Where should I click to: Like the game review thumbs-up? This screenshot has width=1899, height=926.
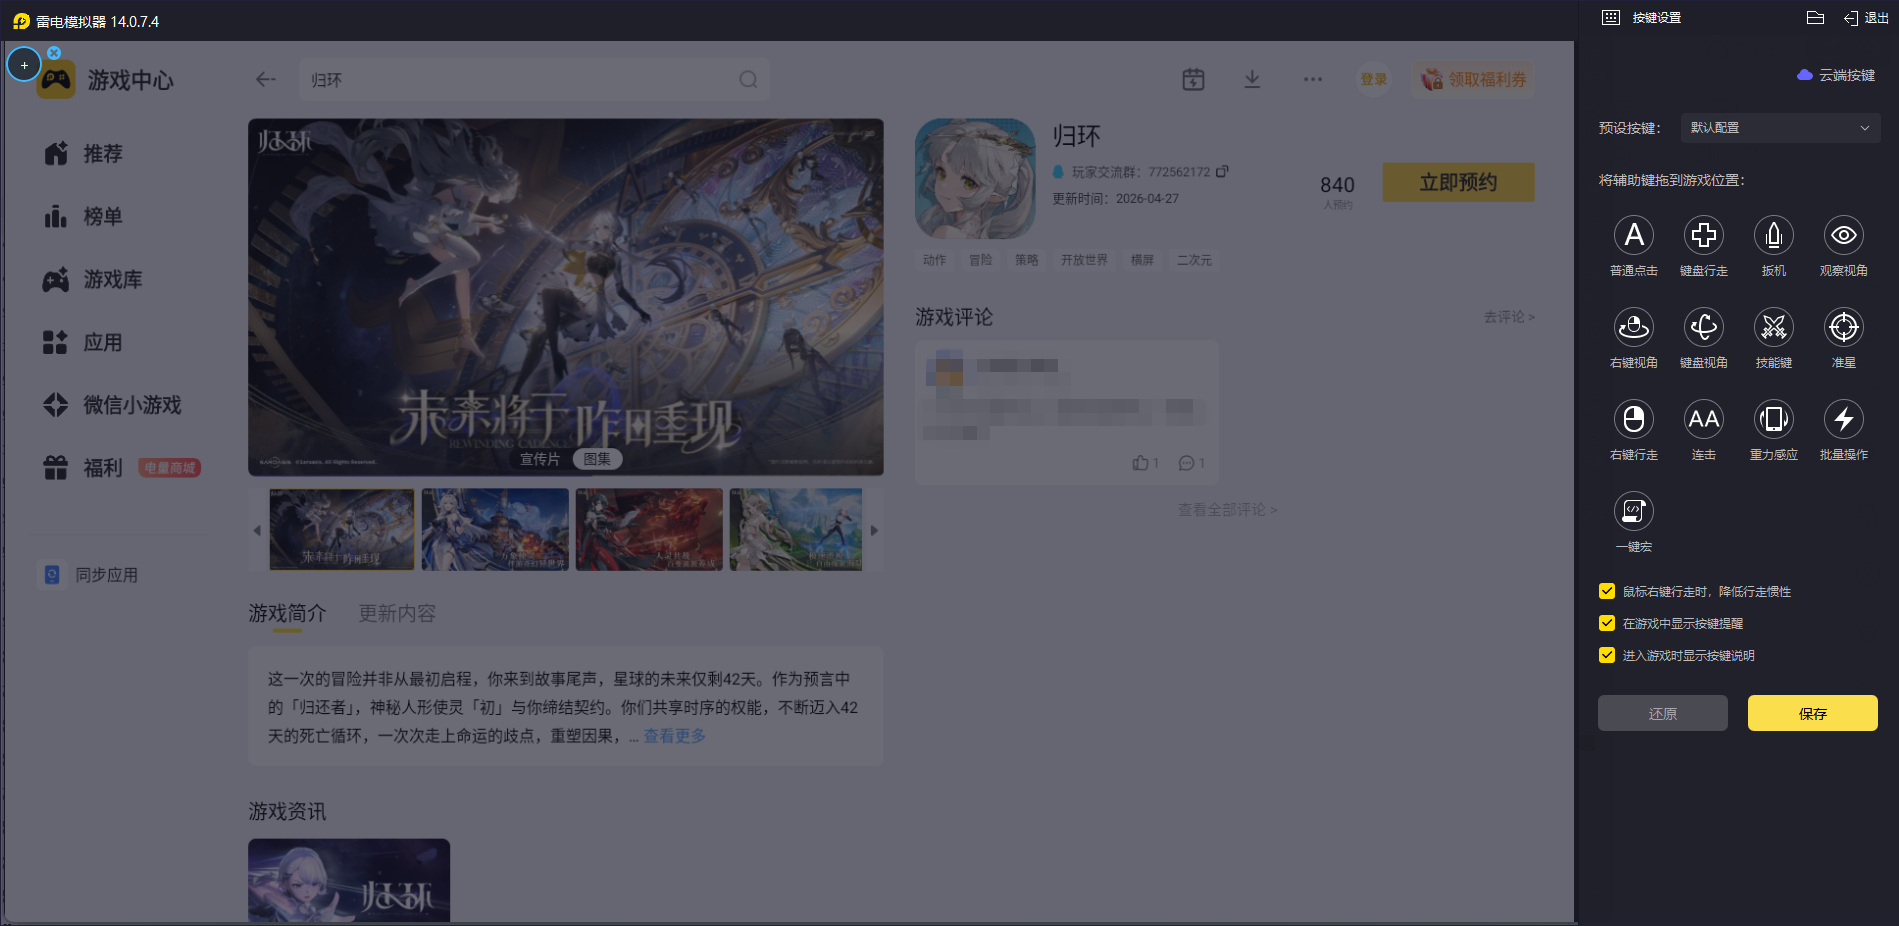point(1140,463)
